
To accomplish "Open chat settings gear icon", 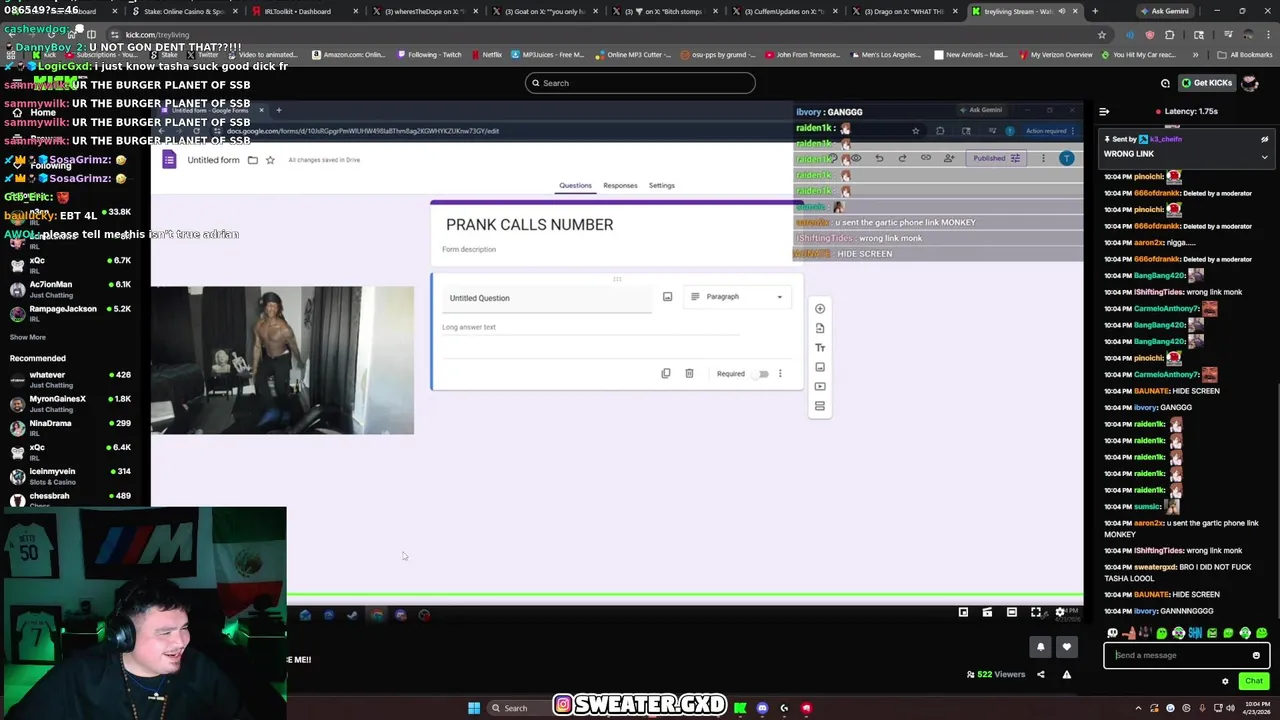I will pos(1225,681).
